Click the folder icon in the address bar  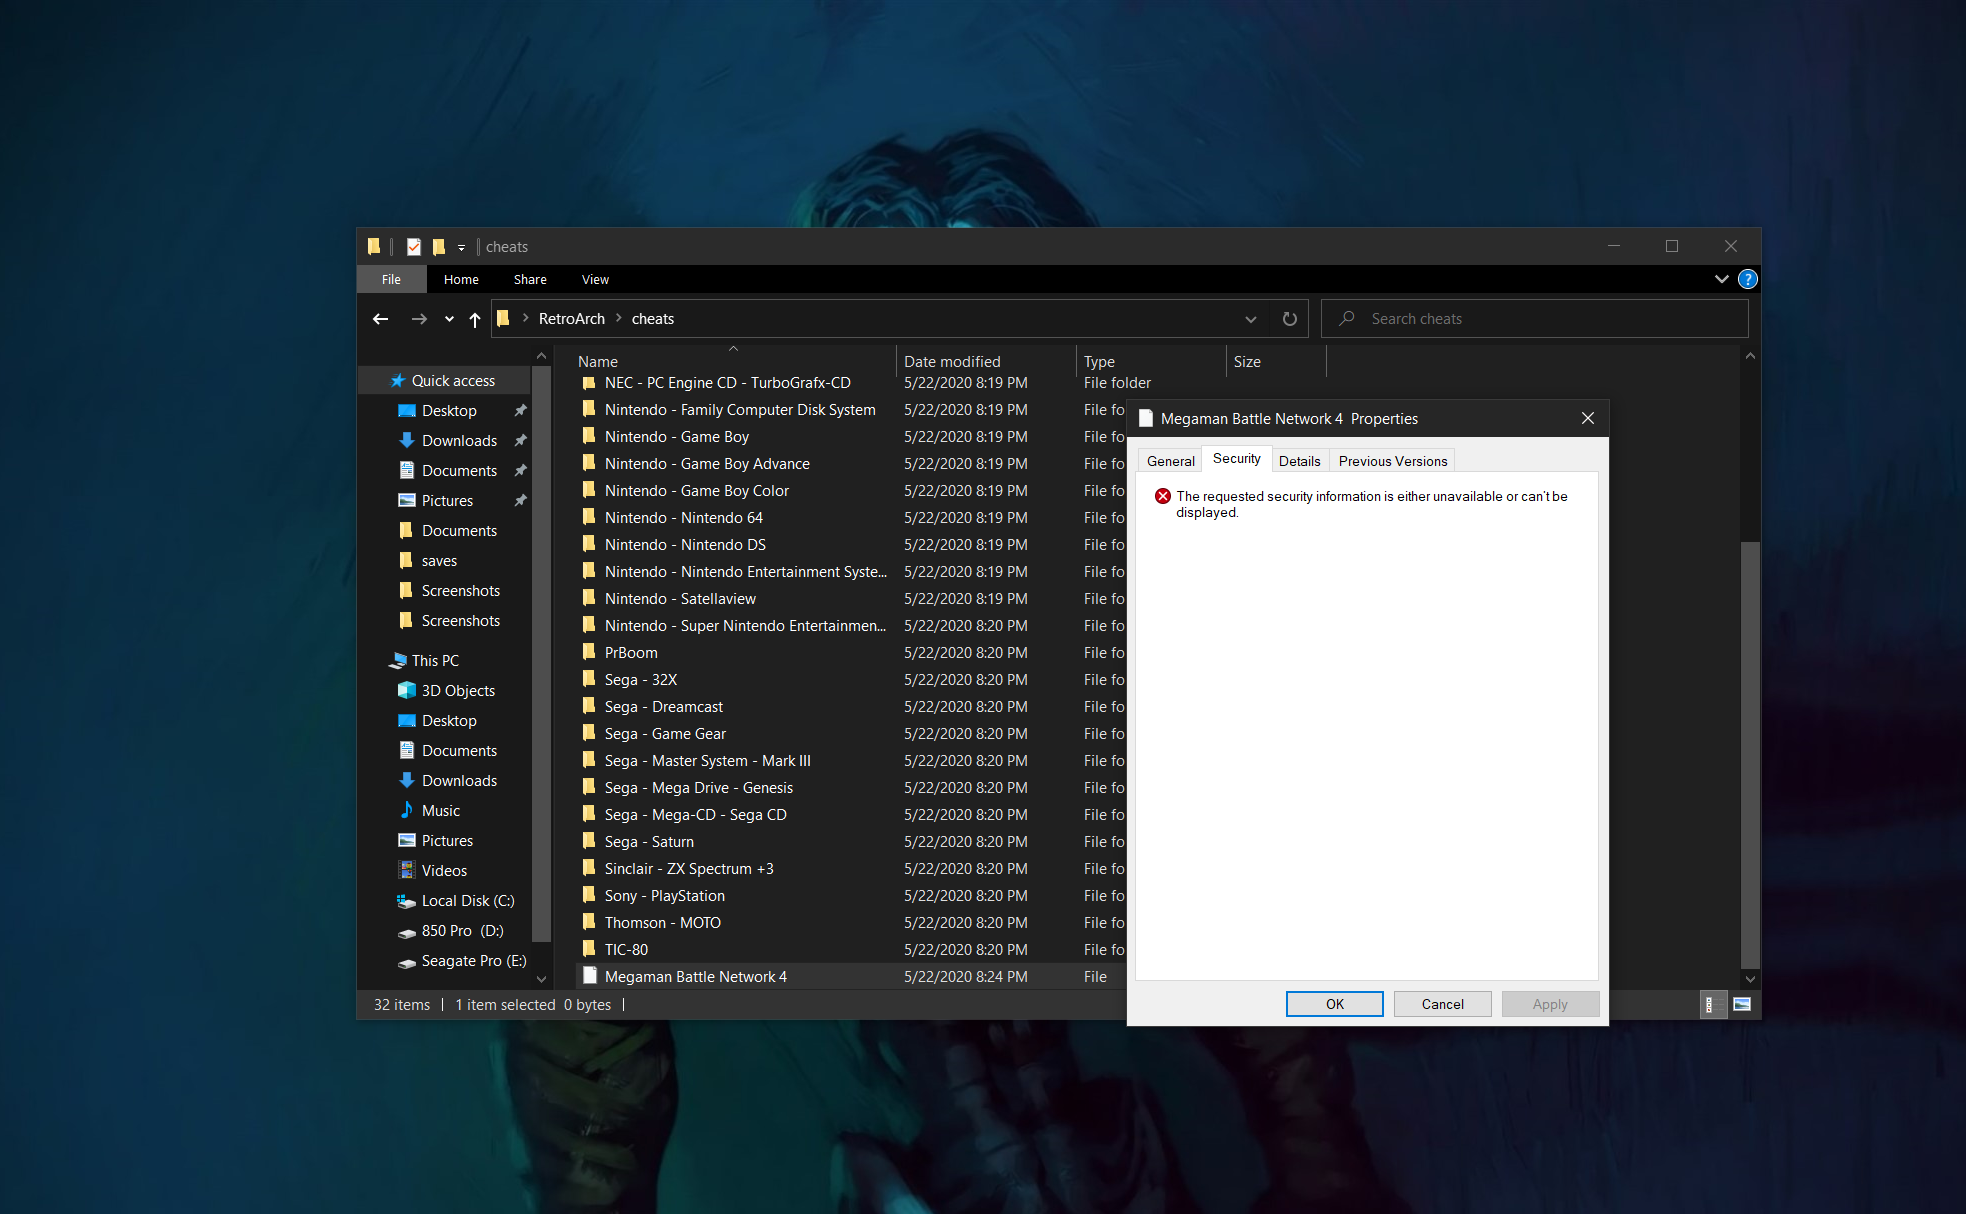[504, 318]
